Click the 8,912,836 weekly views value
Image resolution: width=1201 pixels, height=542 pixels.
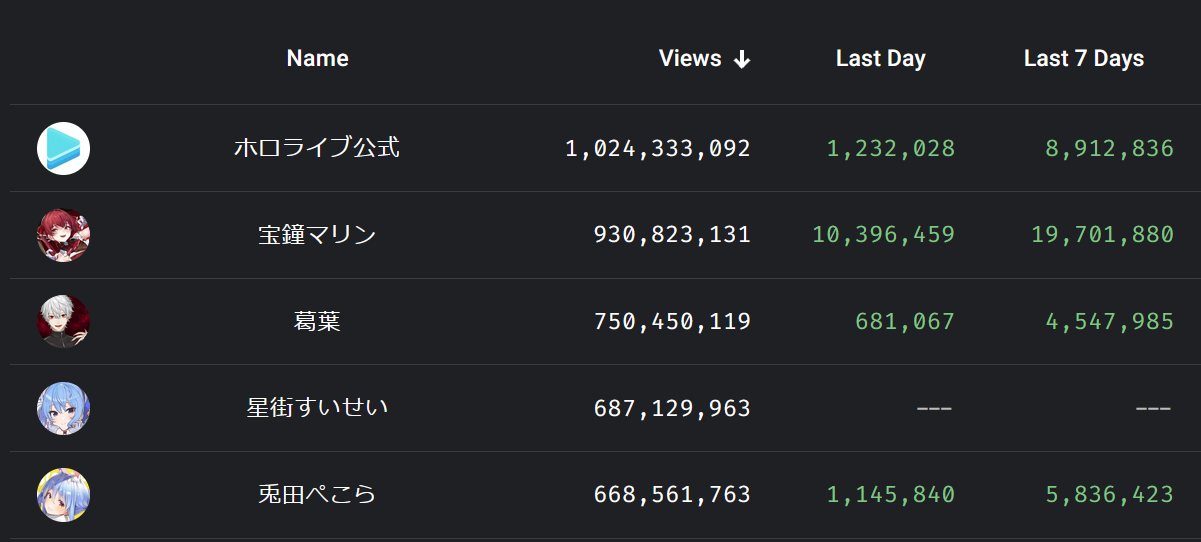pos(1110,149)
